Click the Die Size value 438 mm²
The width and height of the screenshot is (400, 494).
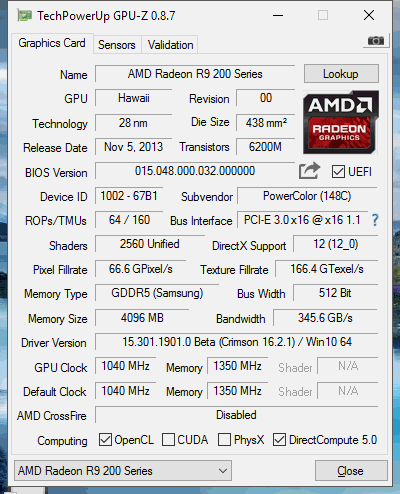(x=266, y=123)
